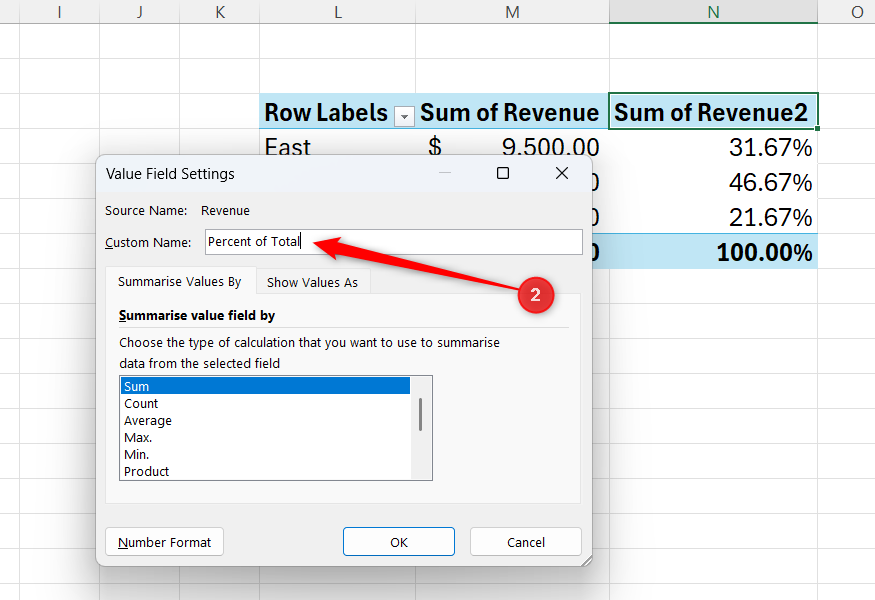Select column N header
This screenshot has height=600, width=875.
coord(713,12)
